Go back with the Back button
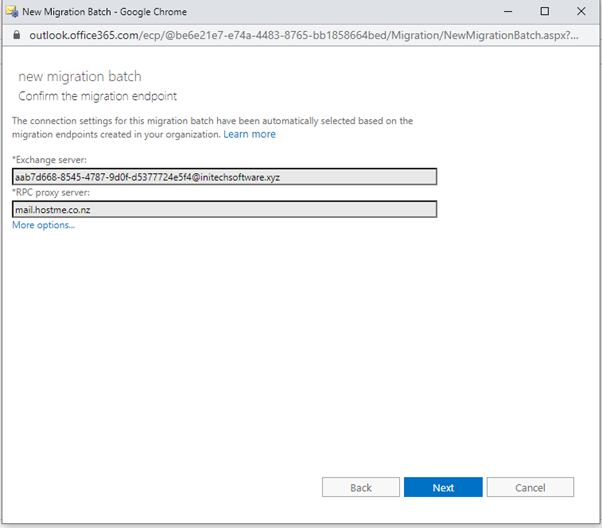The width and height of the screenshot is (602, 528). [361, 487]
